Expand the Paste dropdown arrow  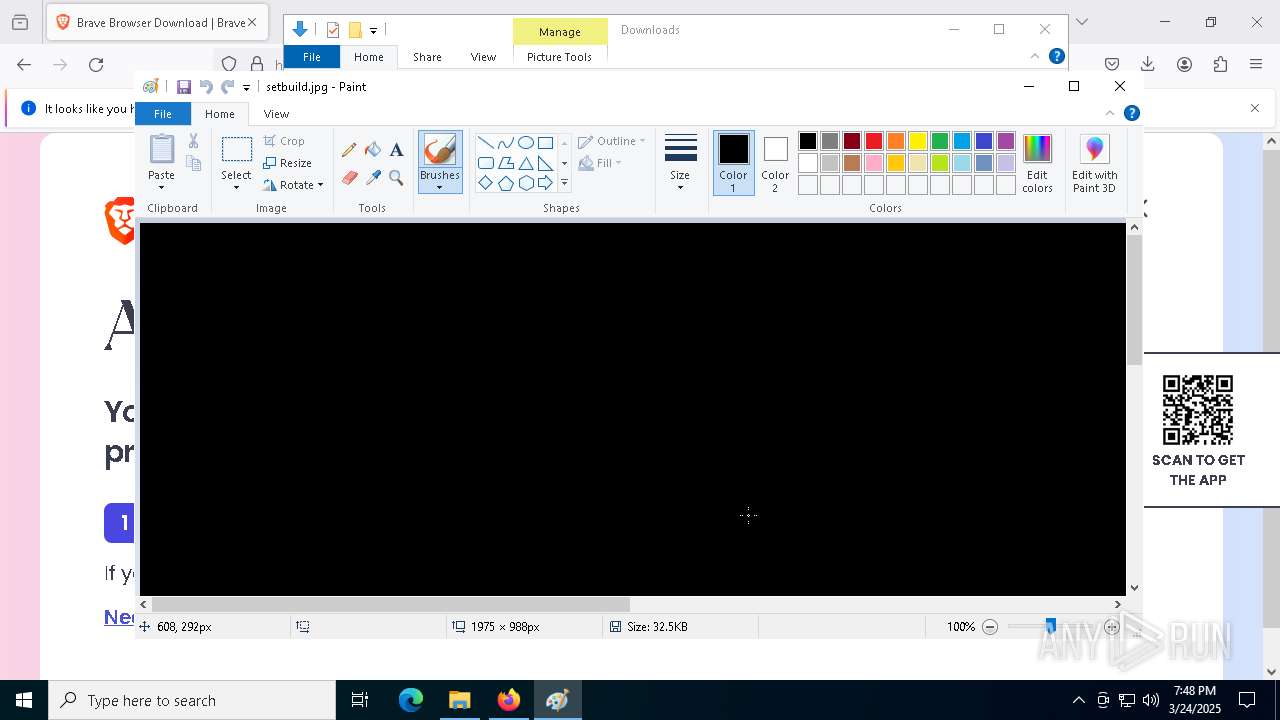(161, 187)
